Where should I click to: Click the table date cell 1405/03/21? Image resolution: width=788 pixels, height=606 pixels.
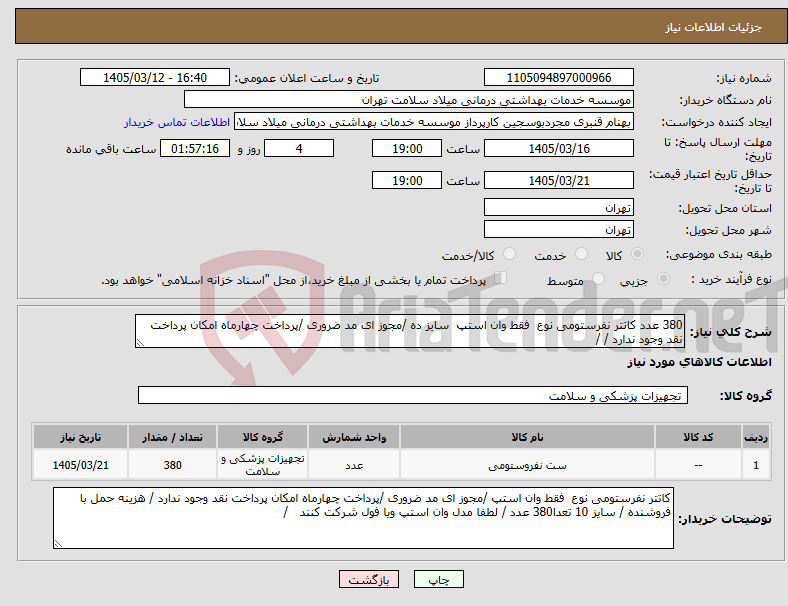click(x=80, y=465)
